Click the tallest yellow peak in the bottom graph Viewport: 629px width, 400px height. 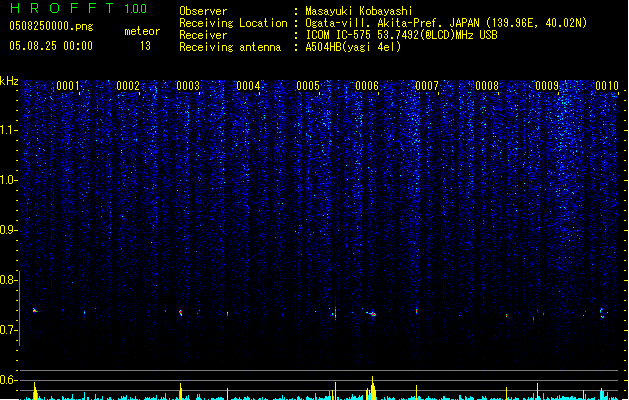pos(373,388)
